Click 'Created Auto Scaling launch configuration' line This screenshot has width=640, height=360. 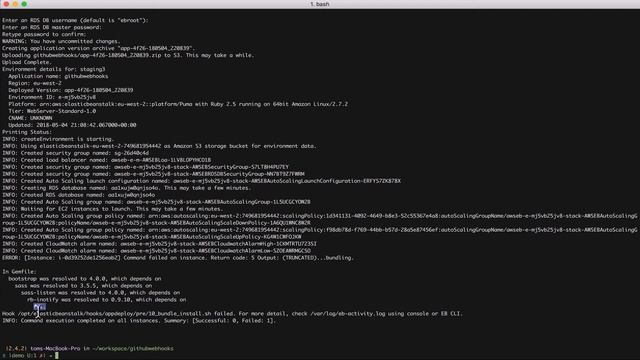point(202,181)
